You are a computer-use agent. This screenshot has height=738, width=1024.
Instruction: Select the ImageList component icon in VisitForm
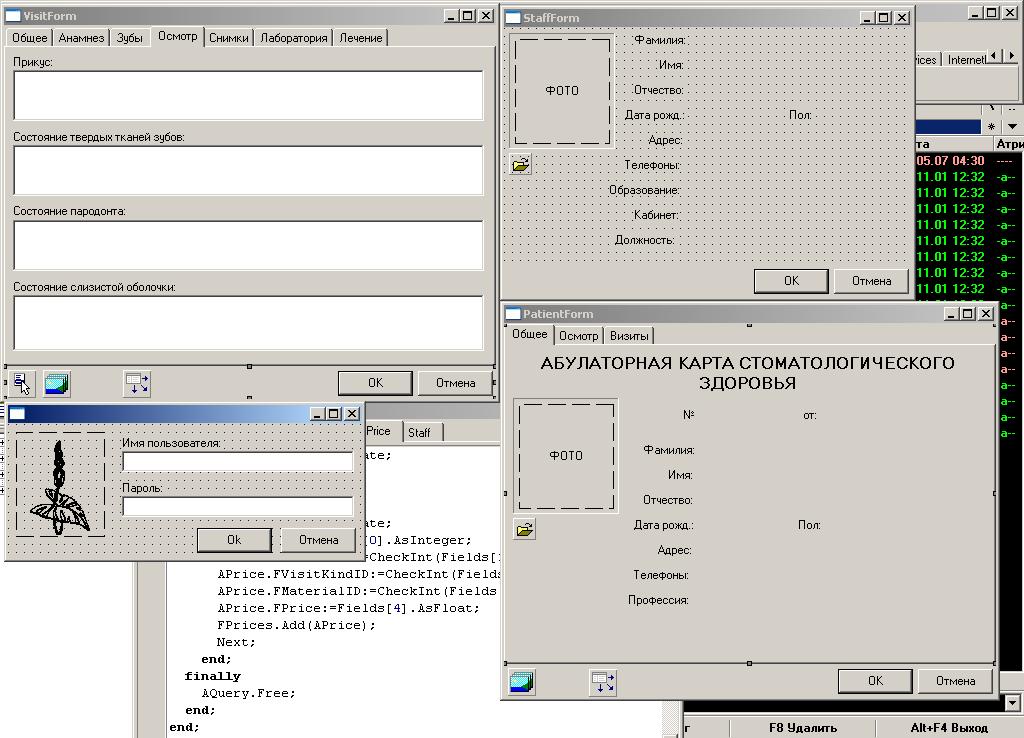pyautogui.click(x=57, y=383)
